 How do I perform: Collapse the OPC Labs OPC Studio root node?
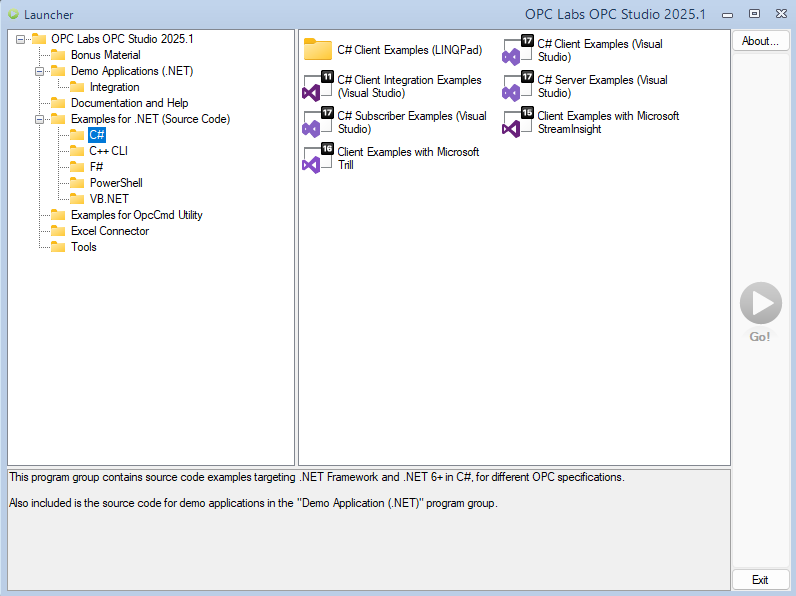coord(22,39)
